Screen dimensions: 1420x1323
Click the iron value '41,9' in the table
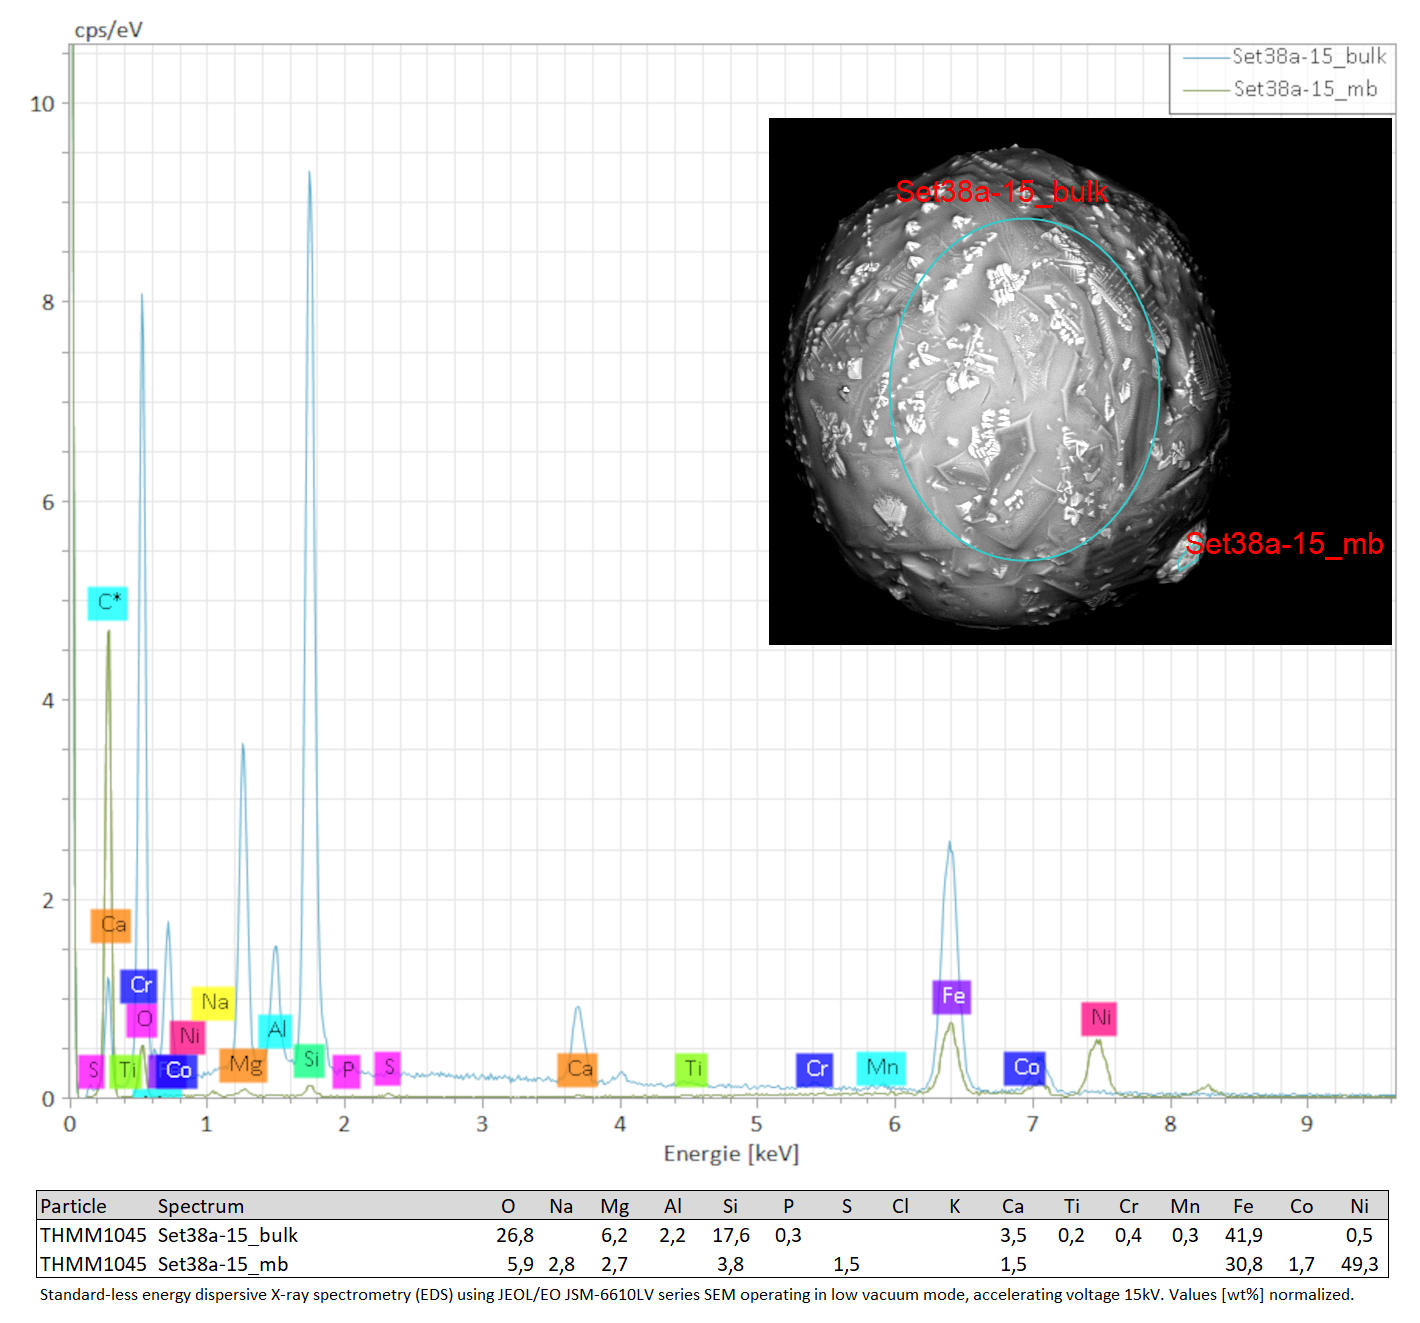pyautogui.click(x=1244, y=1236)
